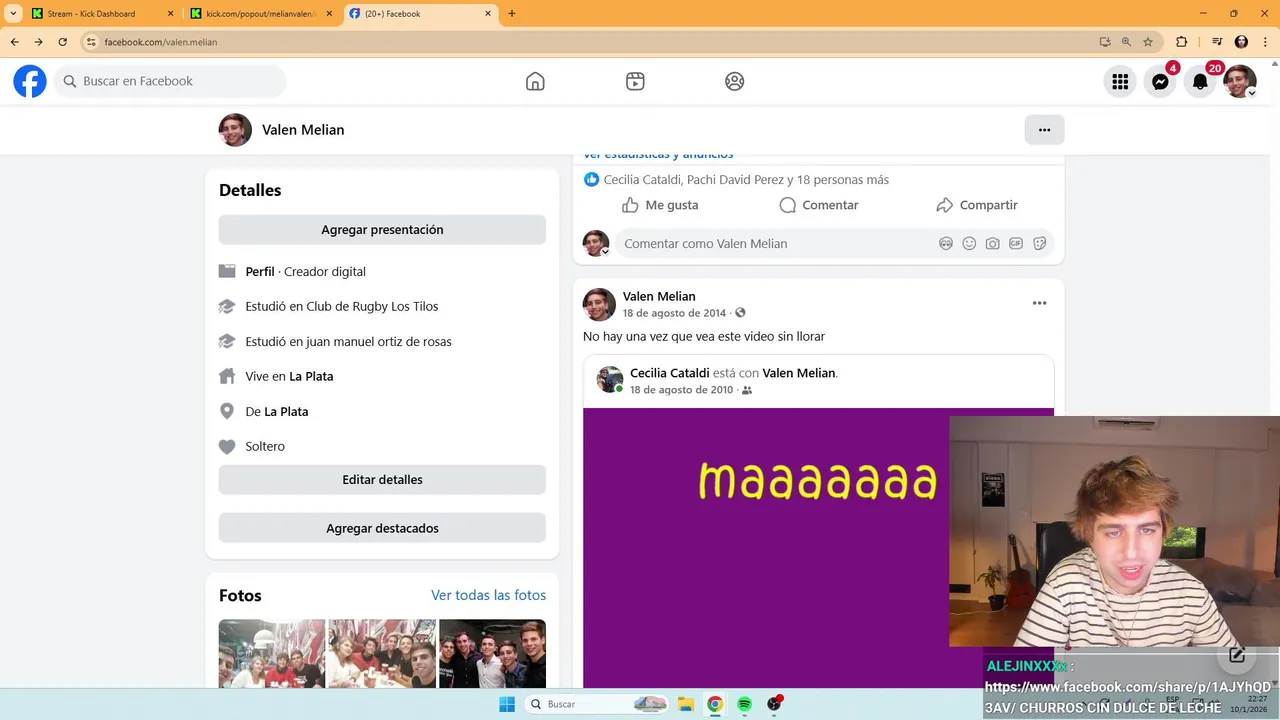Click Estudió en Club de Rugby Los Tilos
The image size is (1280, 720).
(x=342, y=306)
